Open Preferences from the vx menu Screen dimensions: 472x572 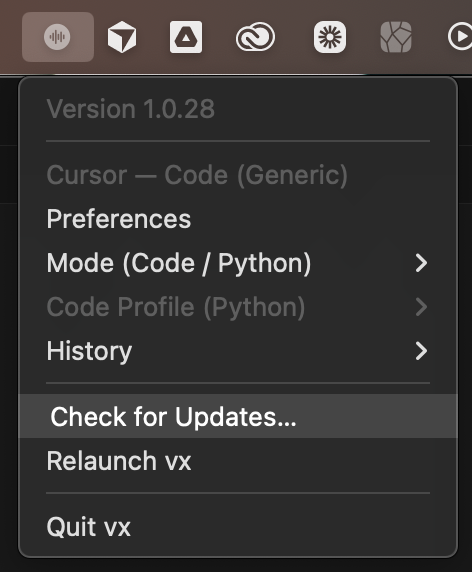238,219
